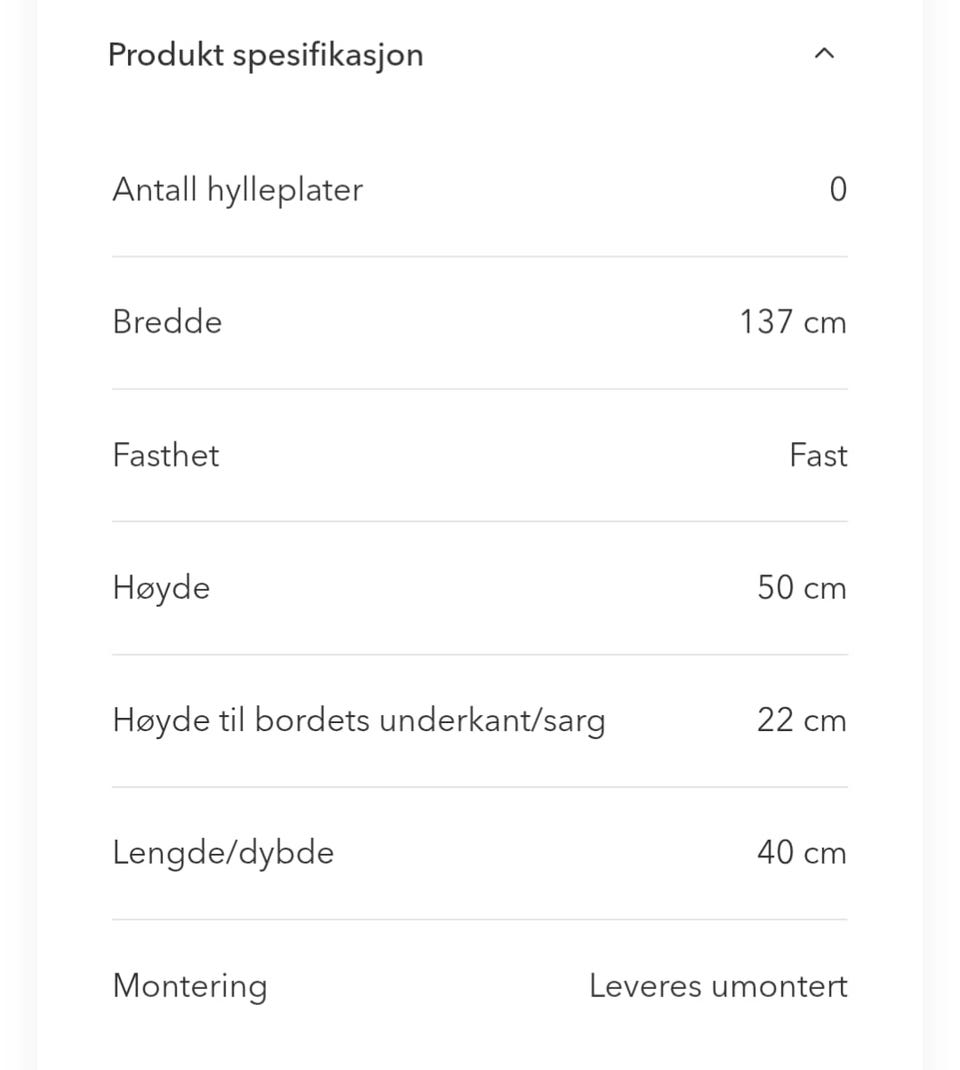Select the standalone Høyde label
Image resolution: width=960 pixels, height=1070 pixels.
[x=161, y=587]
